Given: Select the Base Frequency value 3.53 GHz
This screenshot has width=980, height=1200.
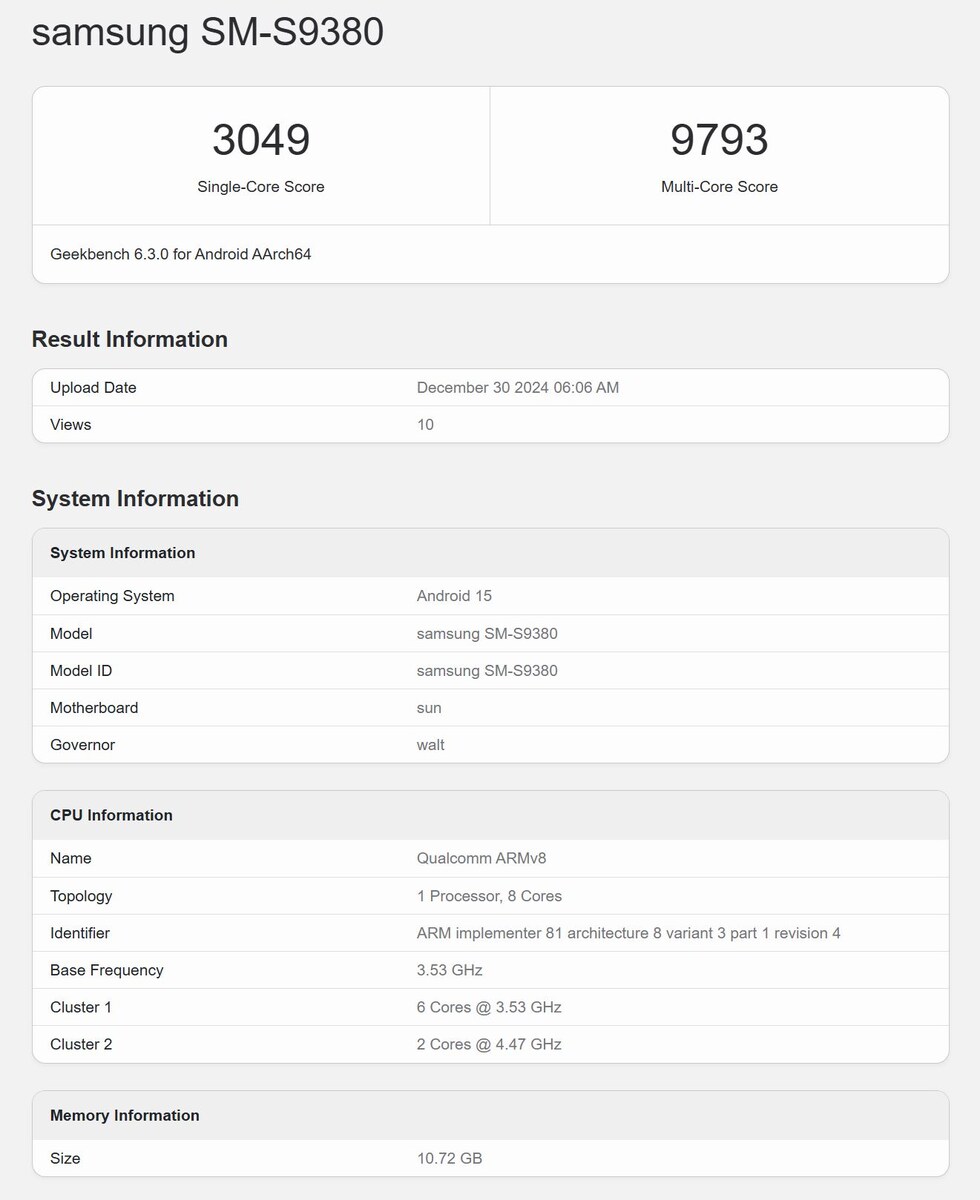Looking at the screenshot, I should [449, 969].
